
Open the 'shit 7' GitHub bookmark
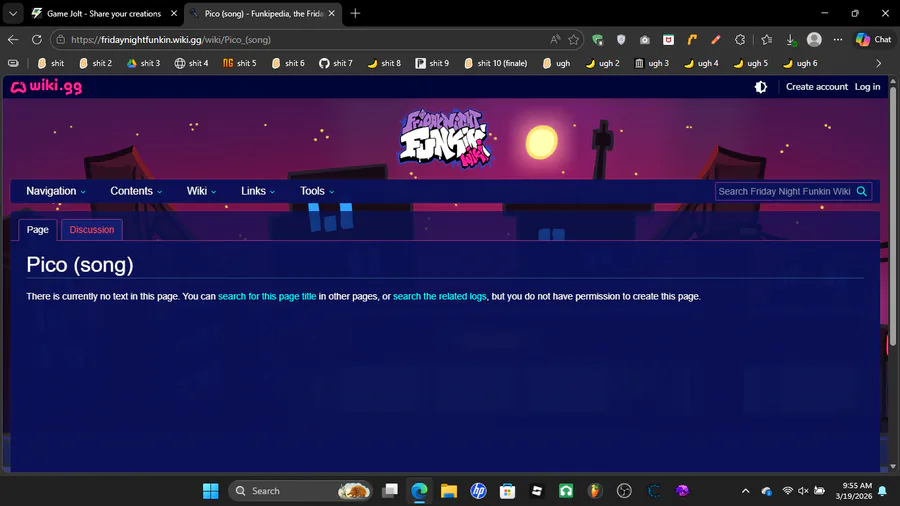pyautogui.click(x=336, y=63)
